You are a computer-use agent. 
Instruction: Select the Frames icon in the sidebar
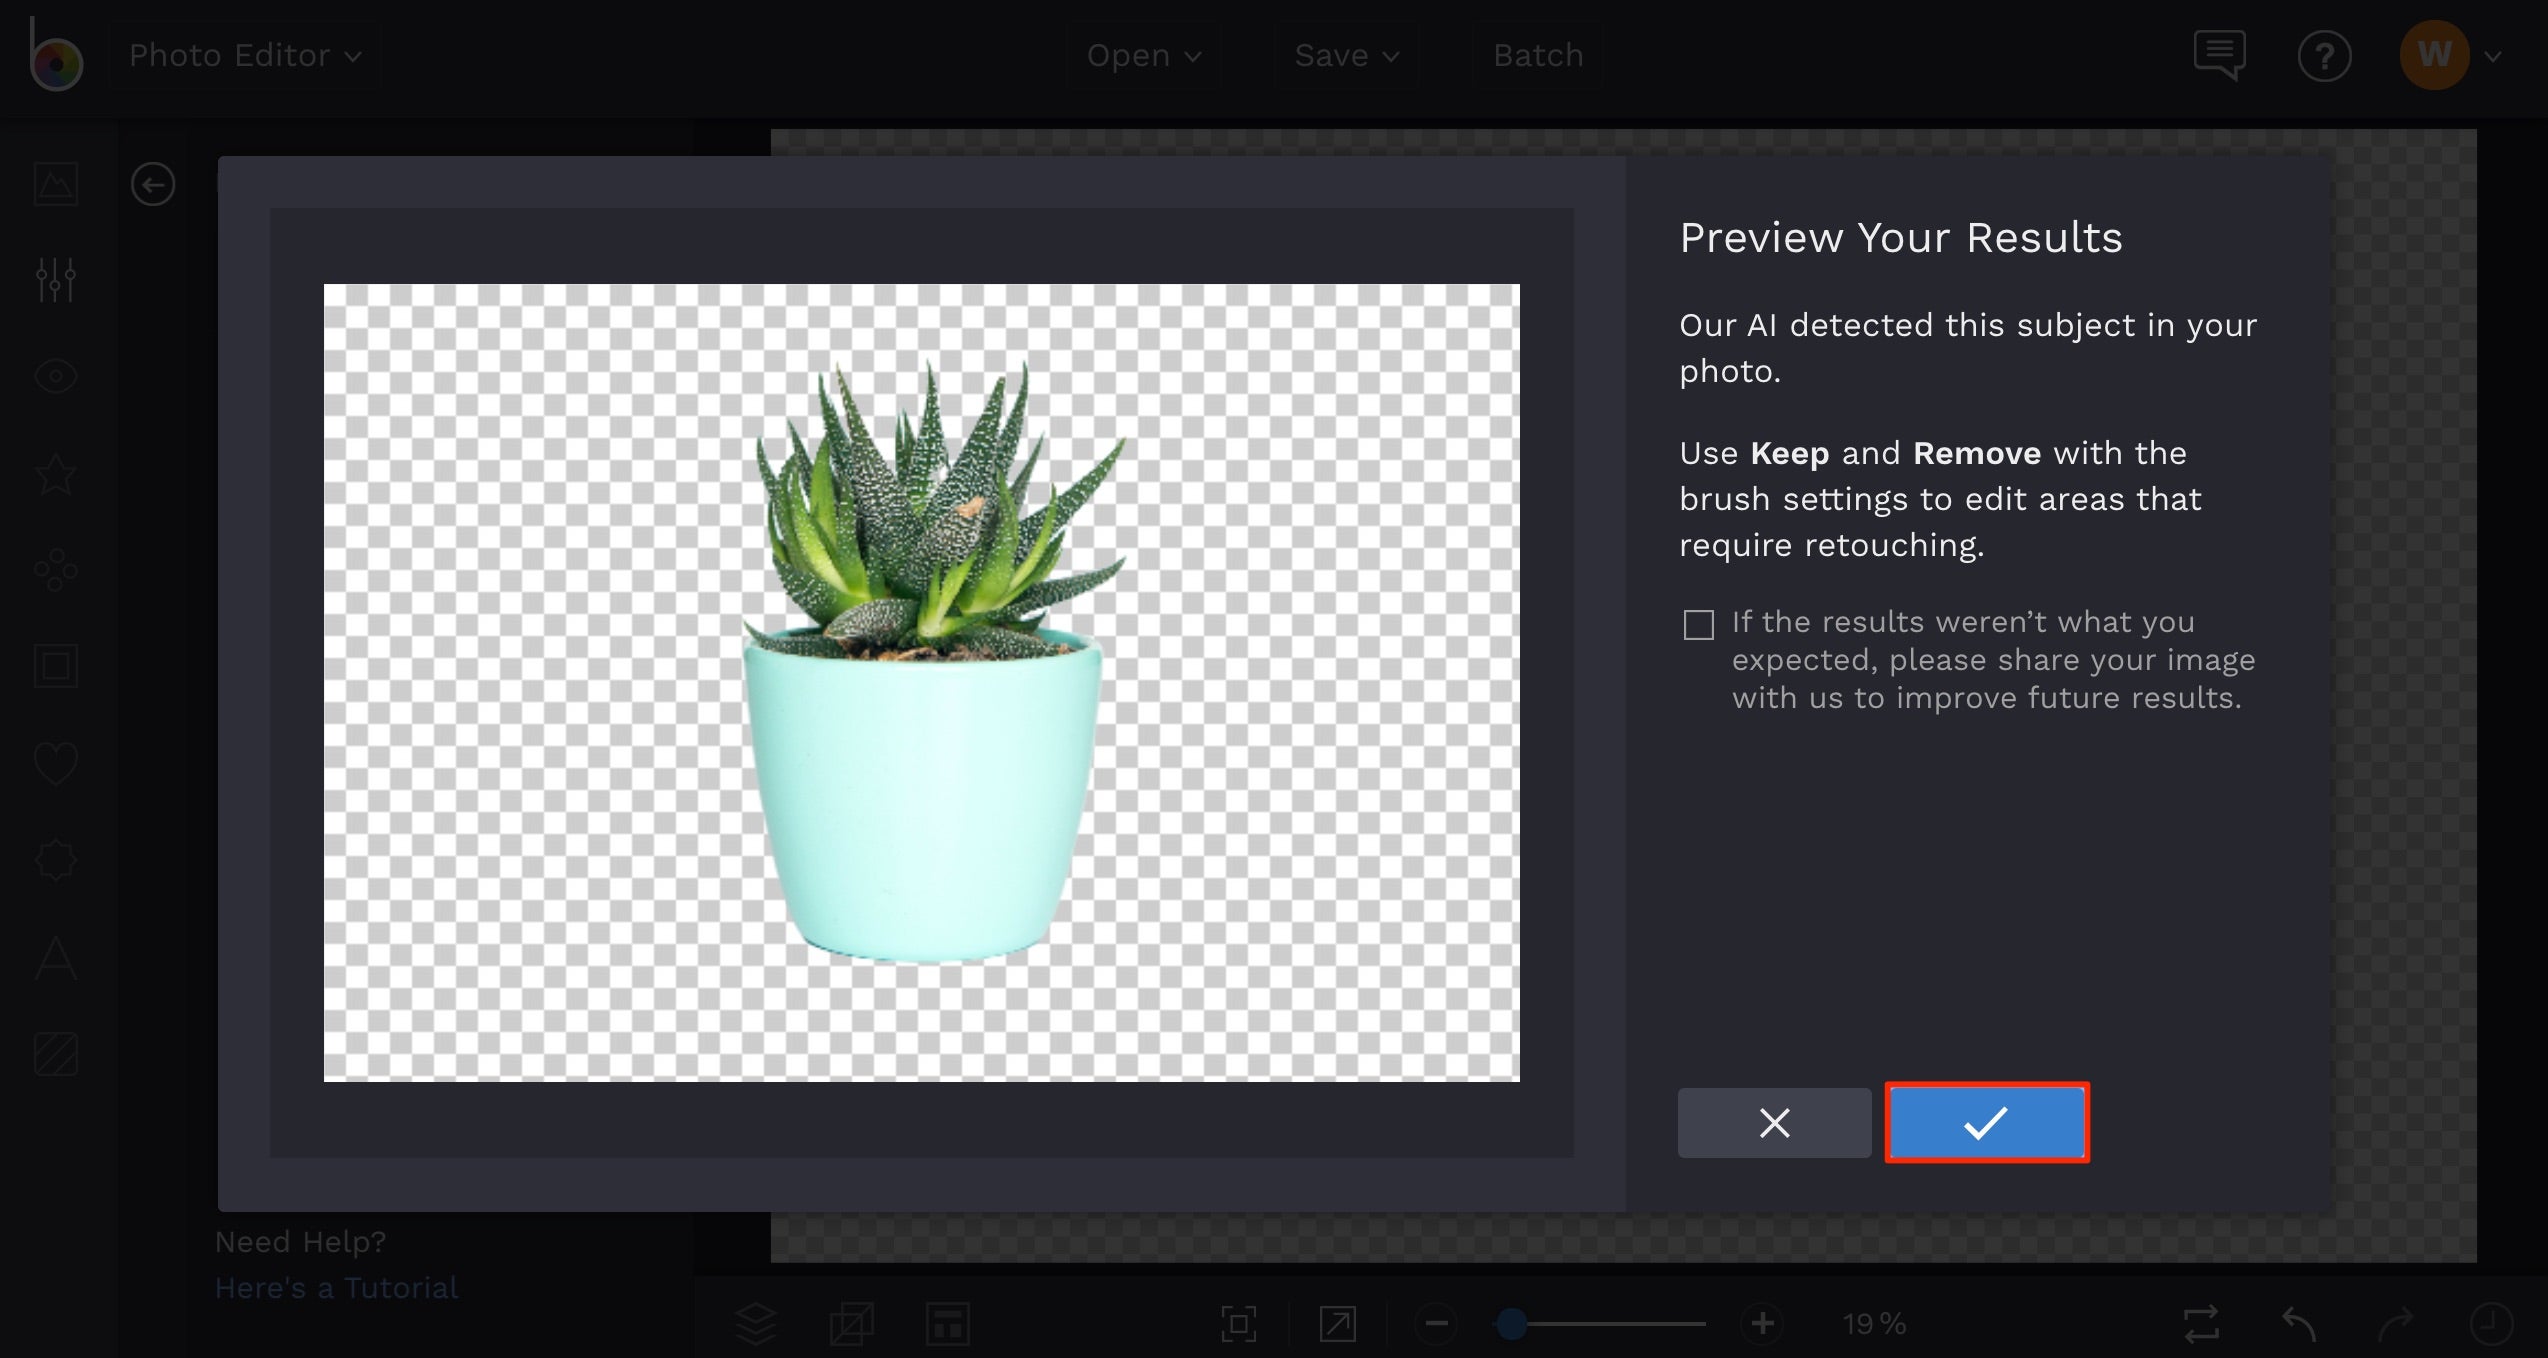tap(55, 665)
